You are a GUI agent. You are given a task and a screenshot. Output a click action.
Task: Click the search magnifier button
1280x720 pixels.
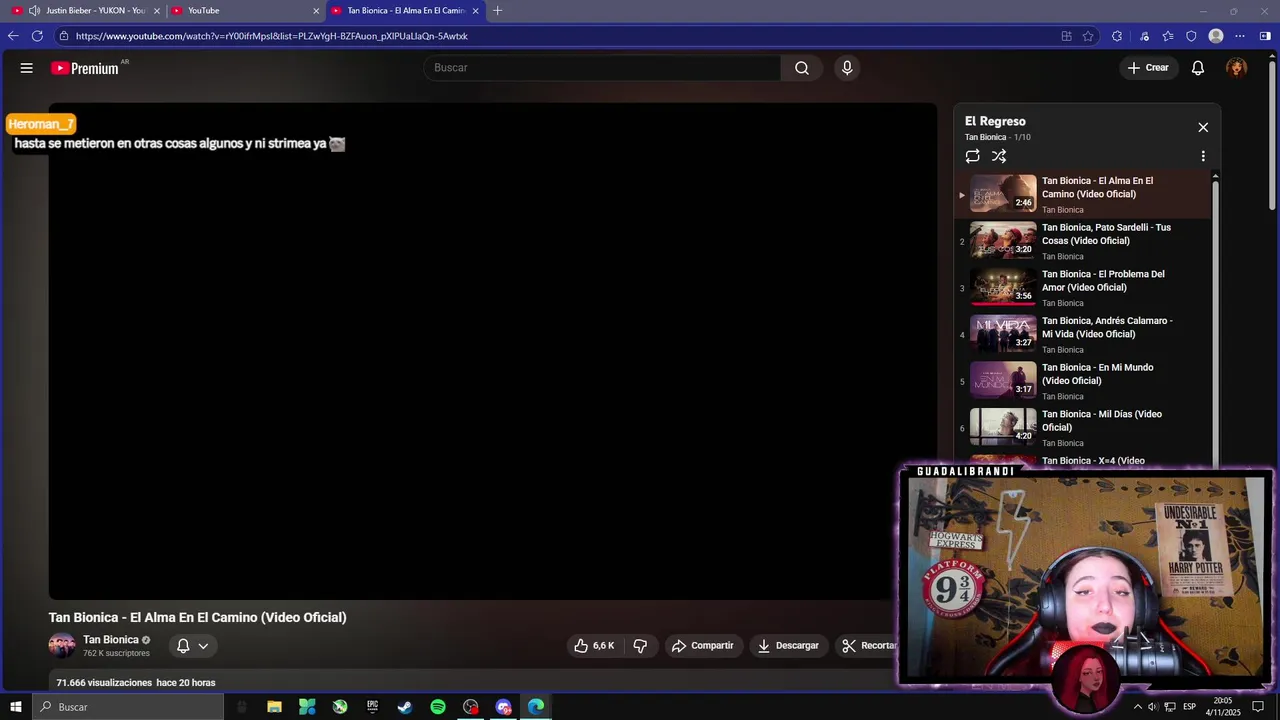pos(802,68)
